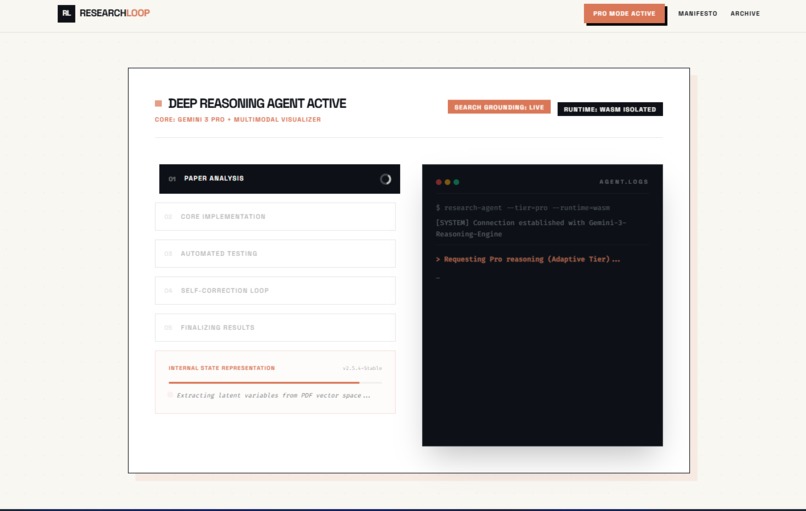The width and height of the screenshot is (806, 511).
Task: Select the Finalizing Results step
Action: [275, 327]
